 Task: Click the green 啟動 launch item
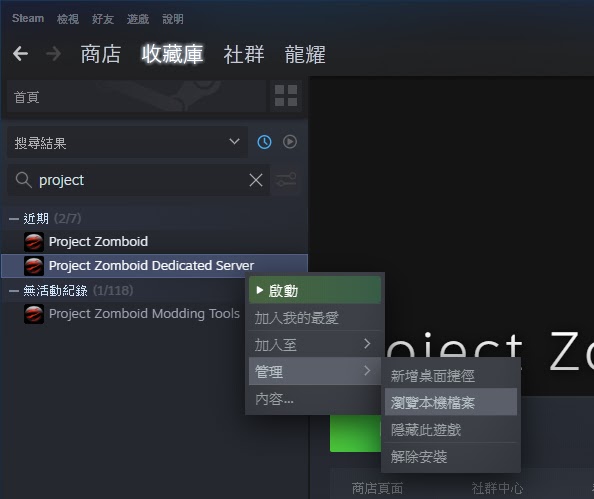[x=314, y=290]
